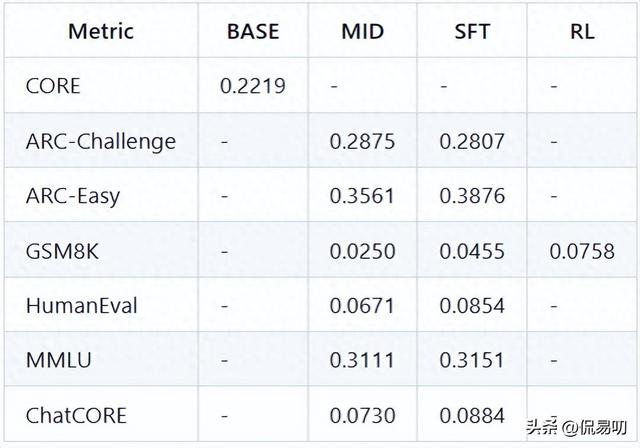Select the CORE BASE value 0.2219
The width and height of the screenshot is (640, 448).
(253, 86)
